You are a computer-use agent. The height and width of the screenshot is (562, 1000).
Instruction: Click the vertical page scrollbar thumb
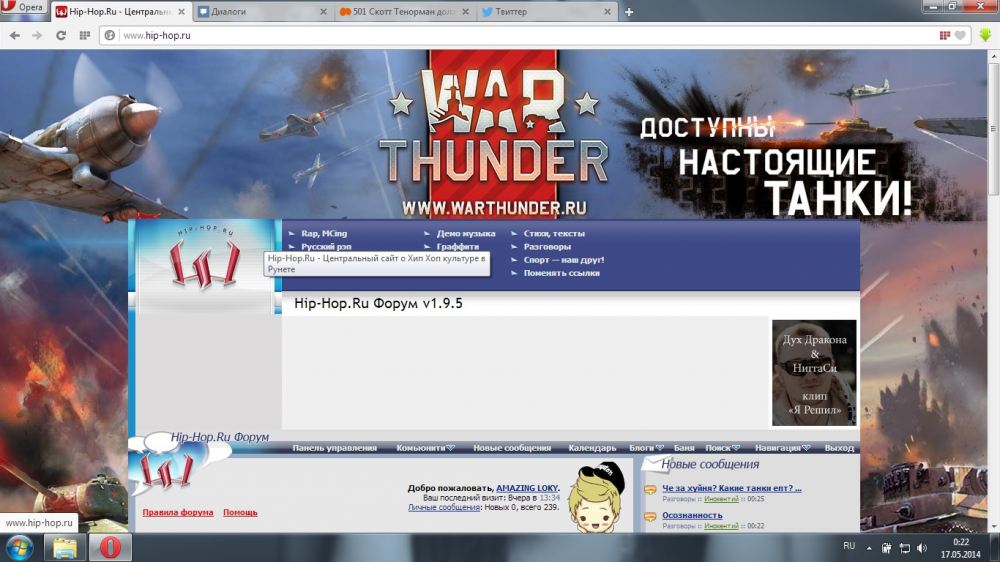tap(993, 131)
